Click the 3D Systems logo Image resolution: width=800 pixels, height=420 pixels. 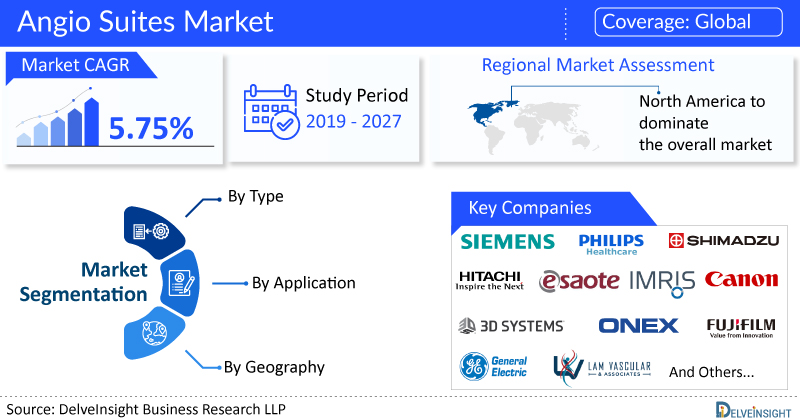(x=511, y=326)
